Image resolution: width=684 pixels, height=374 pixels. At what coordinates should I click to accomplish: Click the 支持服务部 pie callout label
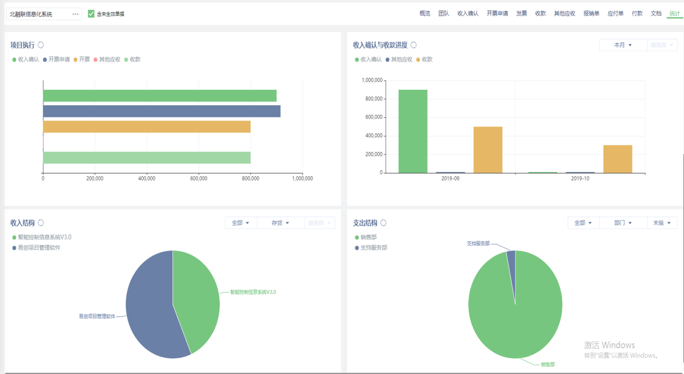click(x=478, y=244)
